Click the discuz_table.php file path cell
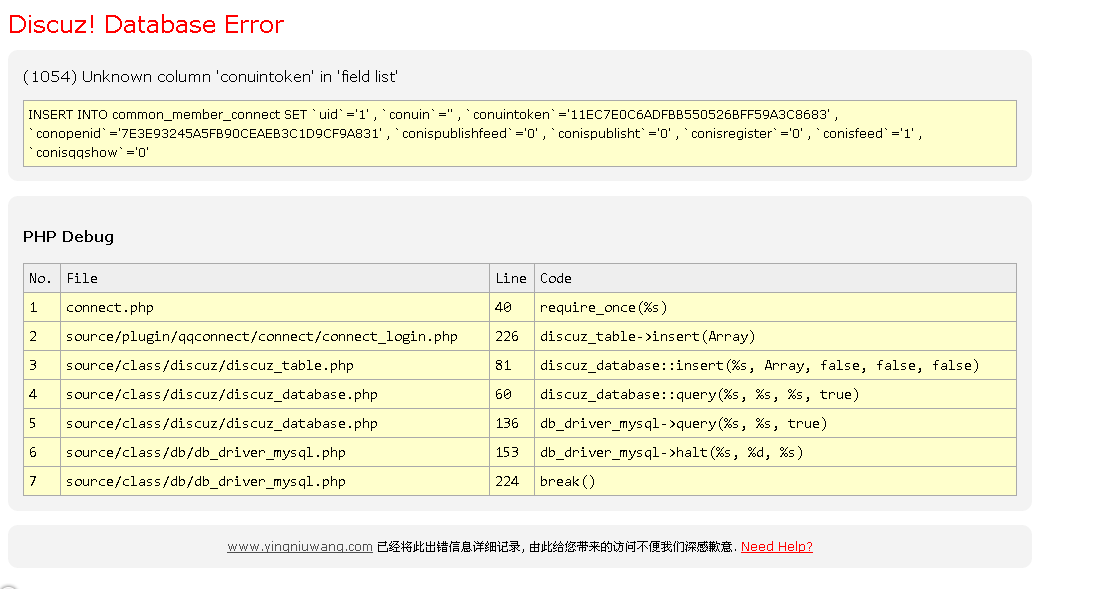Screen dimensions: 1098x589 (210, 365)
